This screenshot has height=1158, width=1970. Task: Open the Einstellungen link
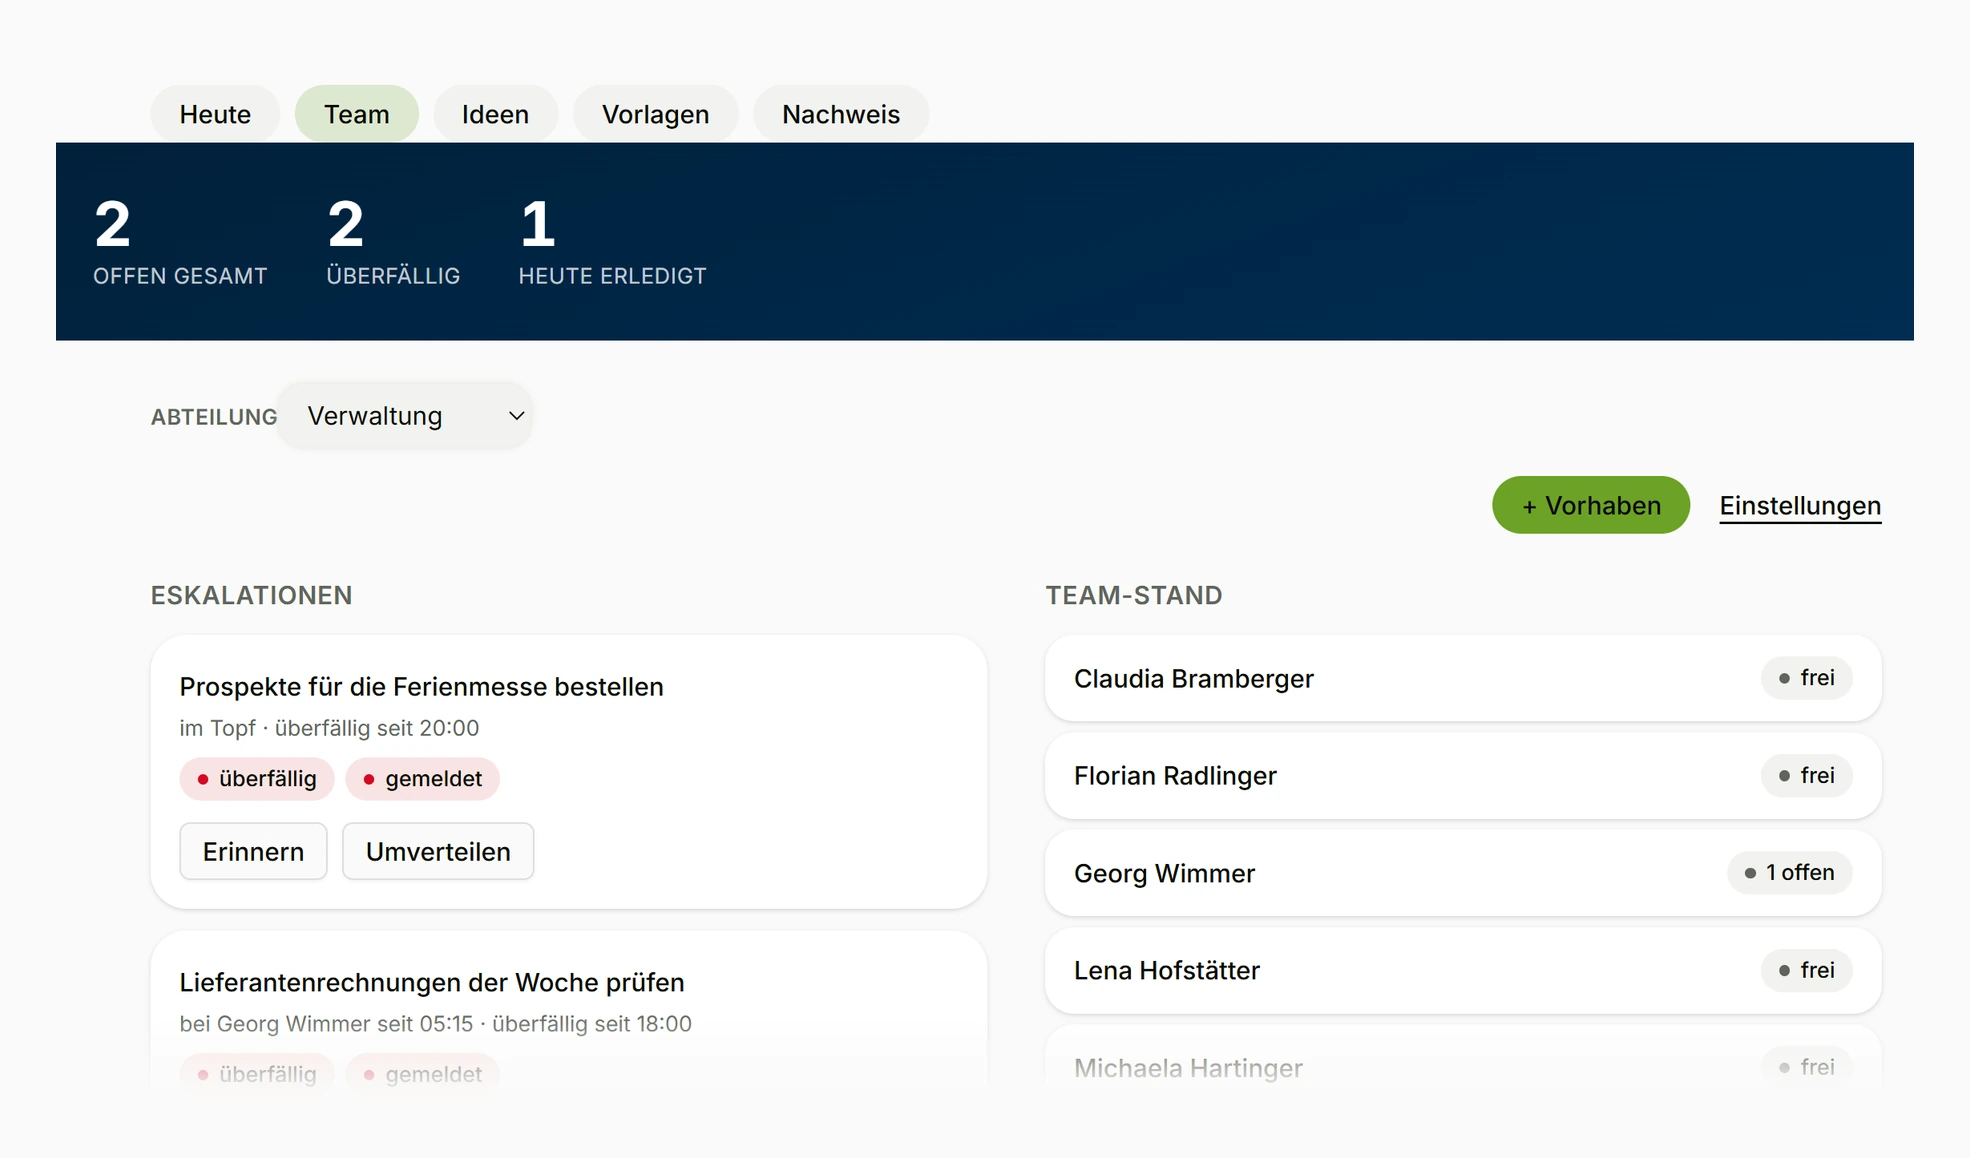coord(1800,506)
